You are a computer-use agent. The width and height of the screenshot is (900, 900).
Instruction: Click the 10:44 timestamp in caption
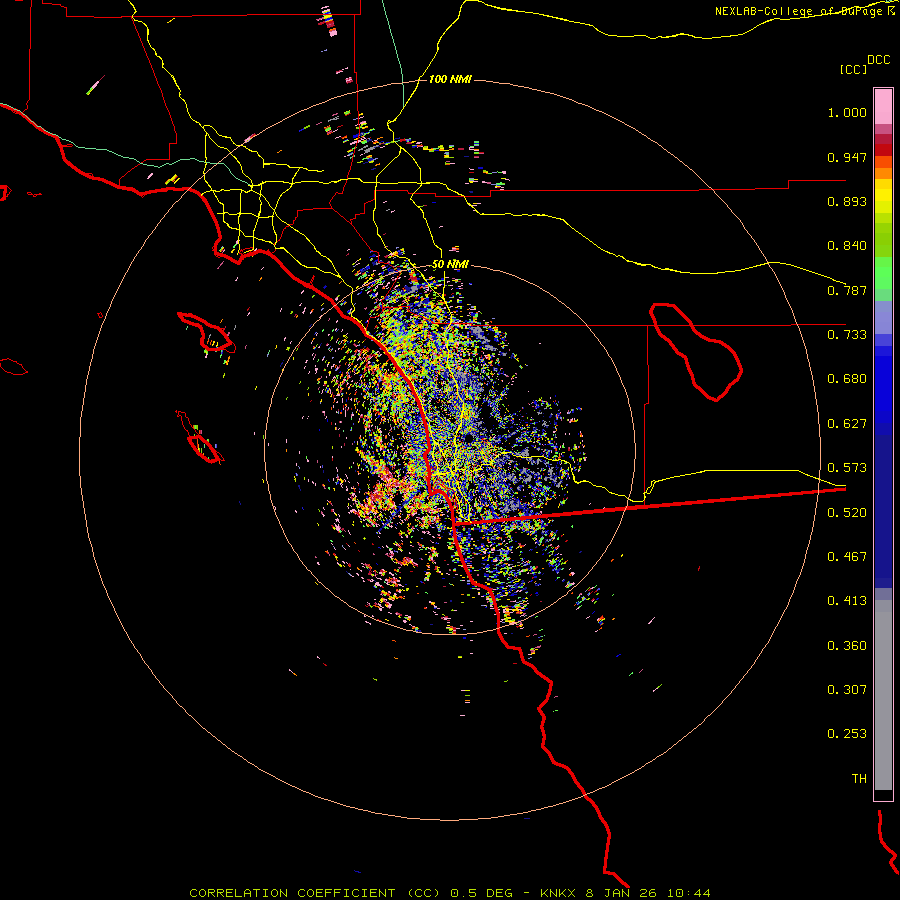(688, 893)
